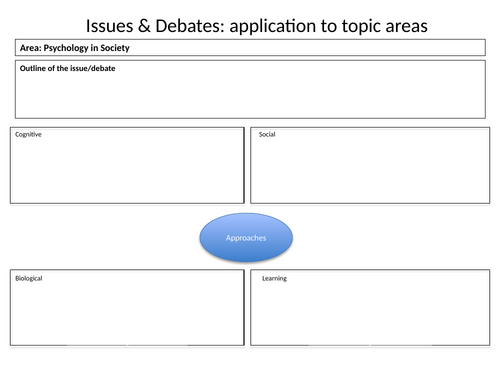Click the word Area in the top box
The height and width of the screenshot is (375, 500).
click(x=31, y=48)
